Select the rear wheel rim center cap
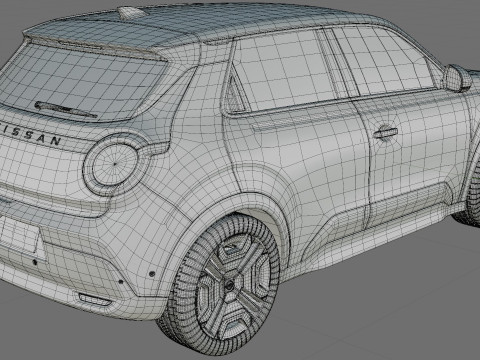Image resolution: width=480 pixels, height=360 pixels. click(230, 286)
